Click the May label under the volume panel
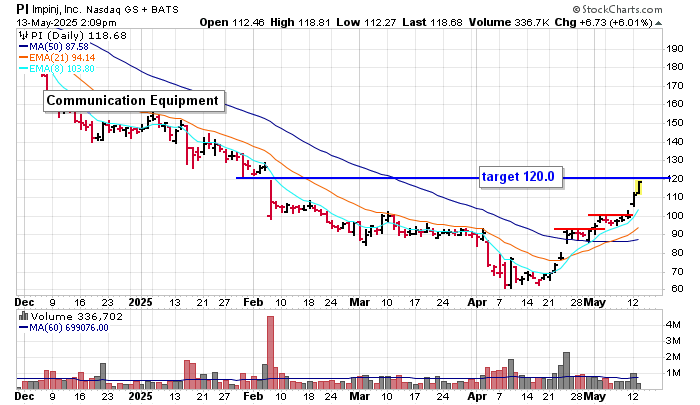Viewport: 700px width, 405px height. click(595, 396)
